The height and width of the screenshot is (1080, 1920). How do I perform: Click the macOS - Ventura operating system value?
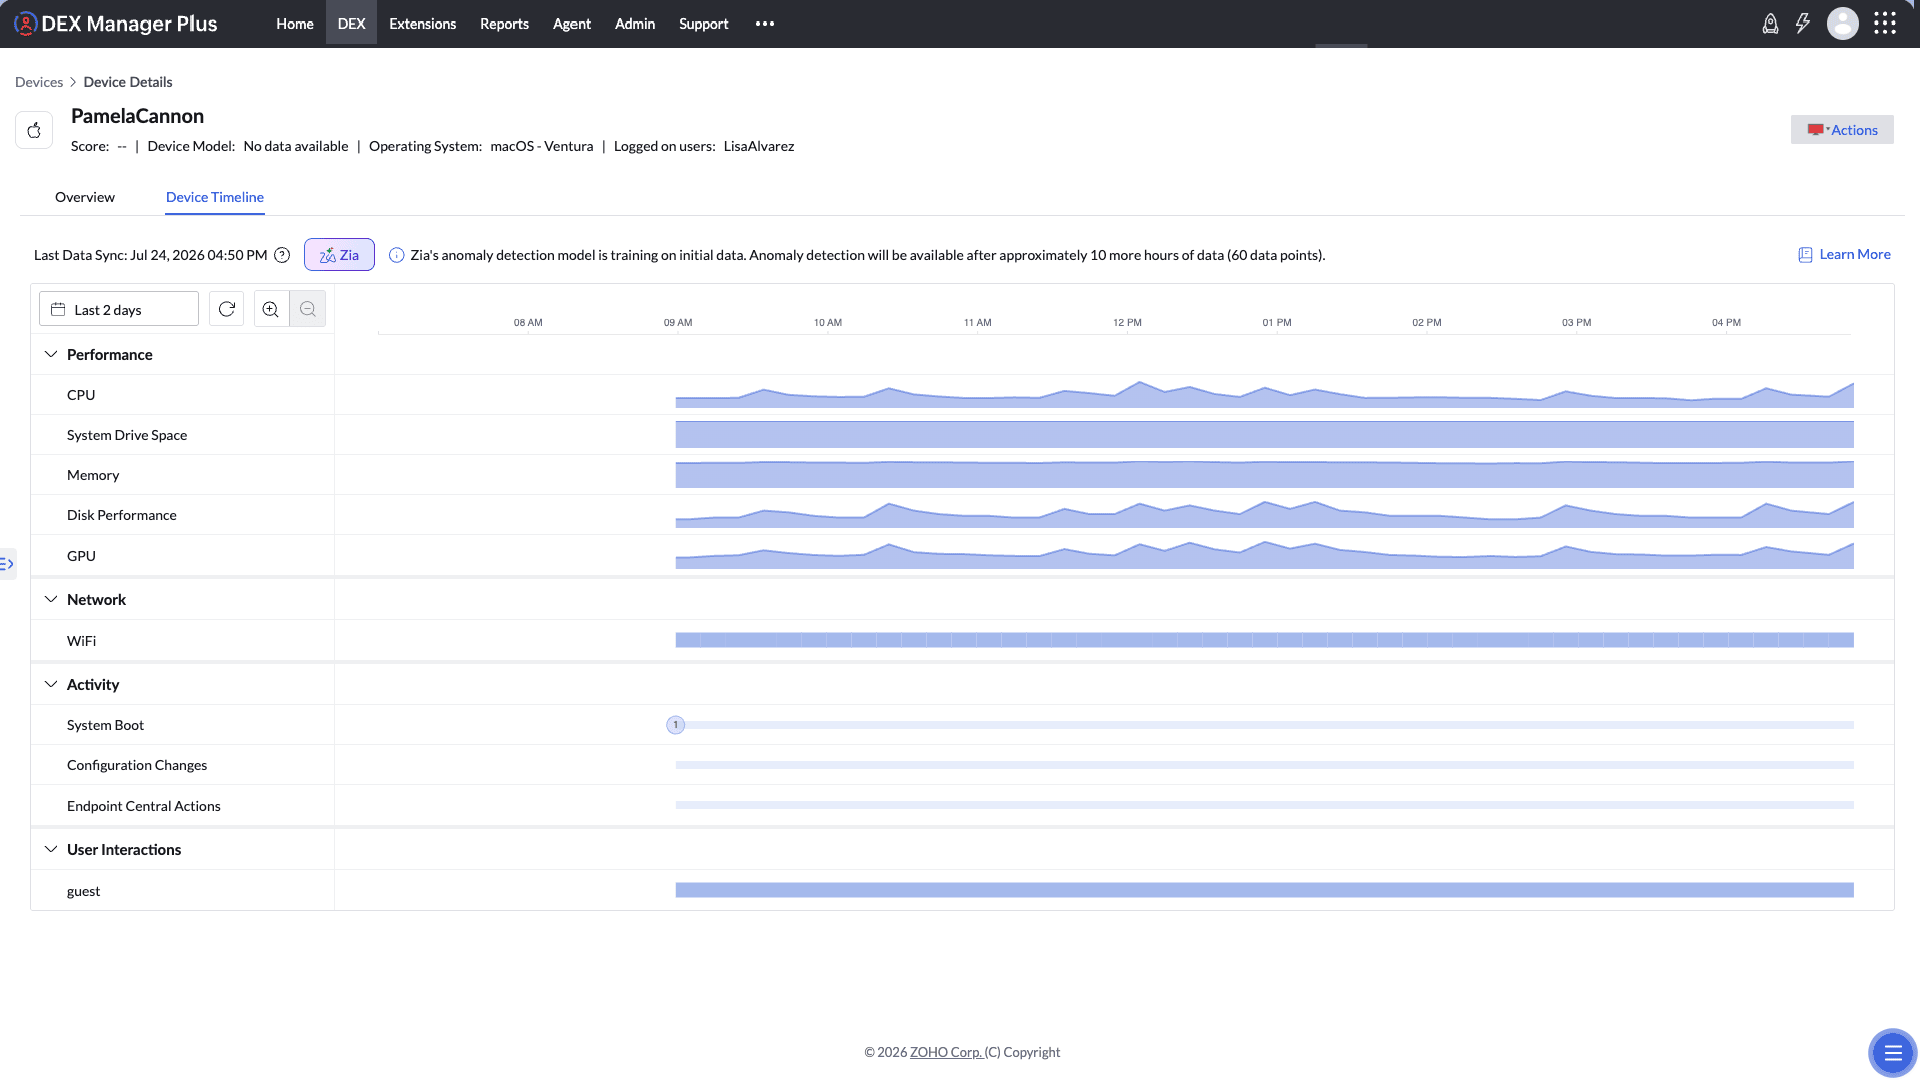(542, 146)
